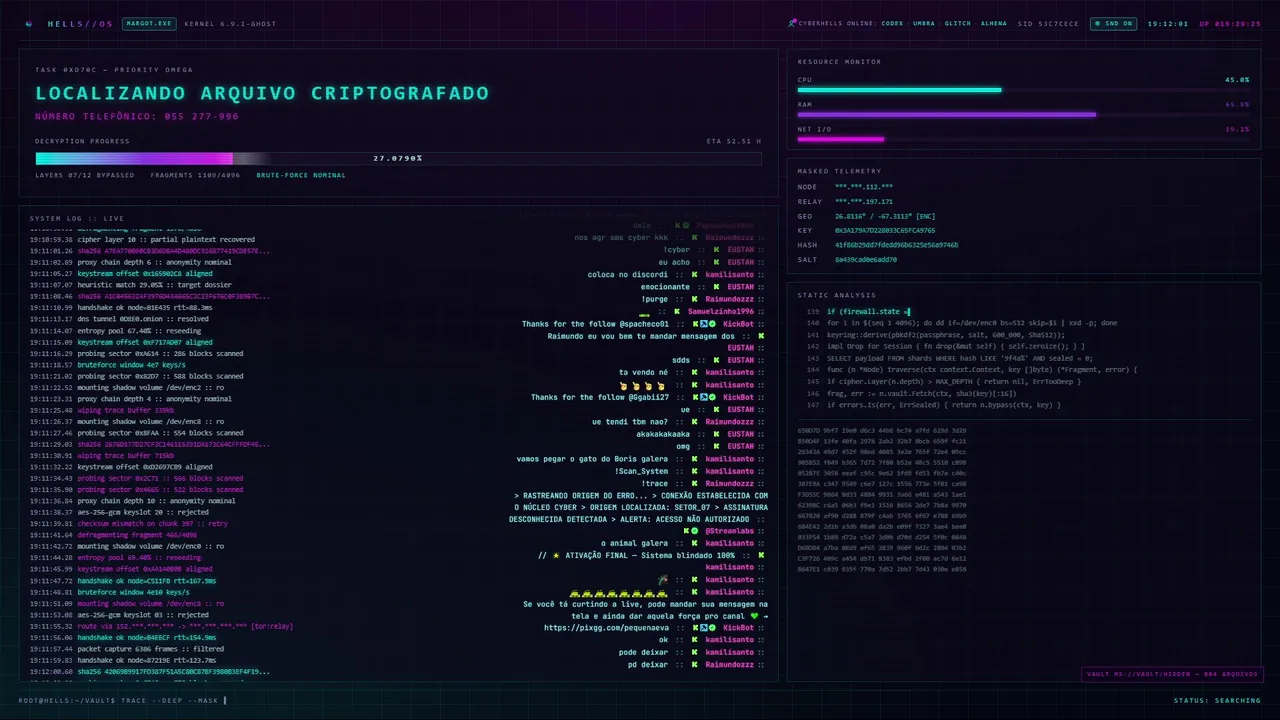Click the 'STATUS: SEARCHING' indicator

[x=1217, y=700]
